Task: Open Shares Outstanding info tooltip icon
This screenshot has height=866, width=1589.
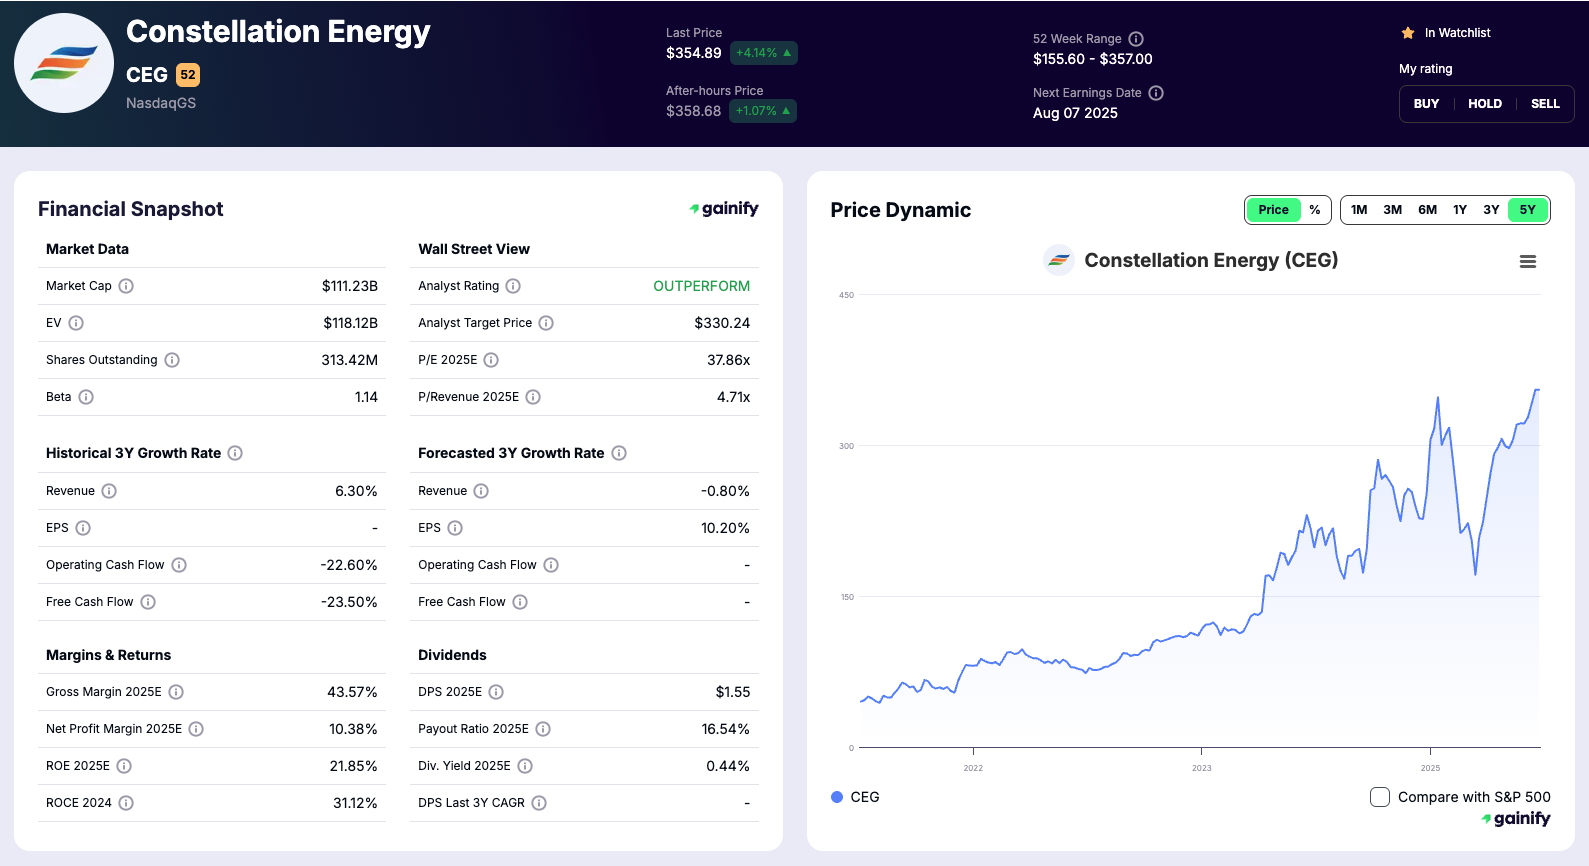Action: click(172, 360)
